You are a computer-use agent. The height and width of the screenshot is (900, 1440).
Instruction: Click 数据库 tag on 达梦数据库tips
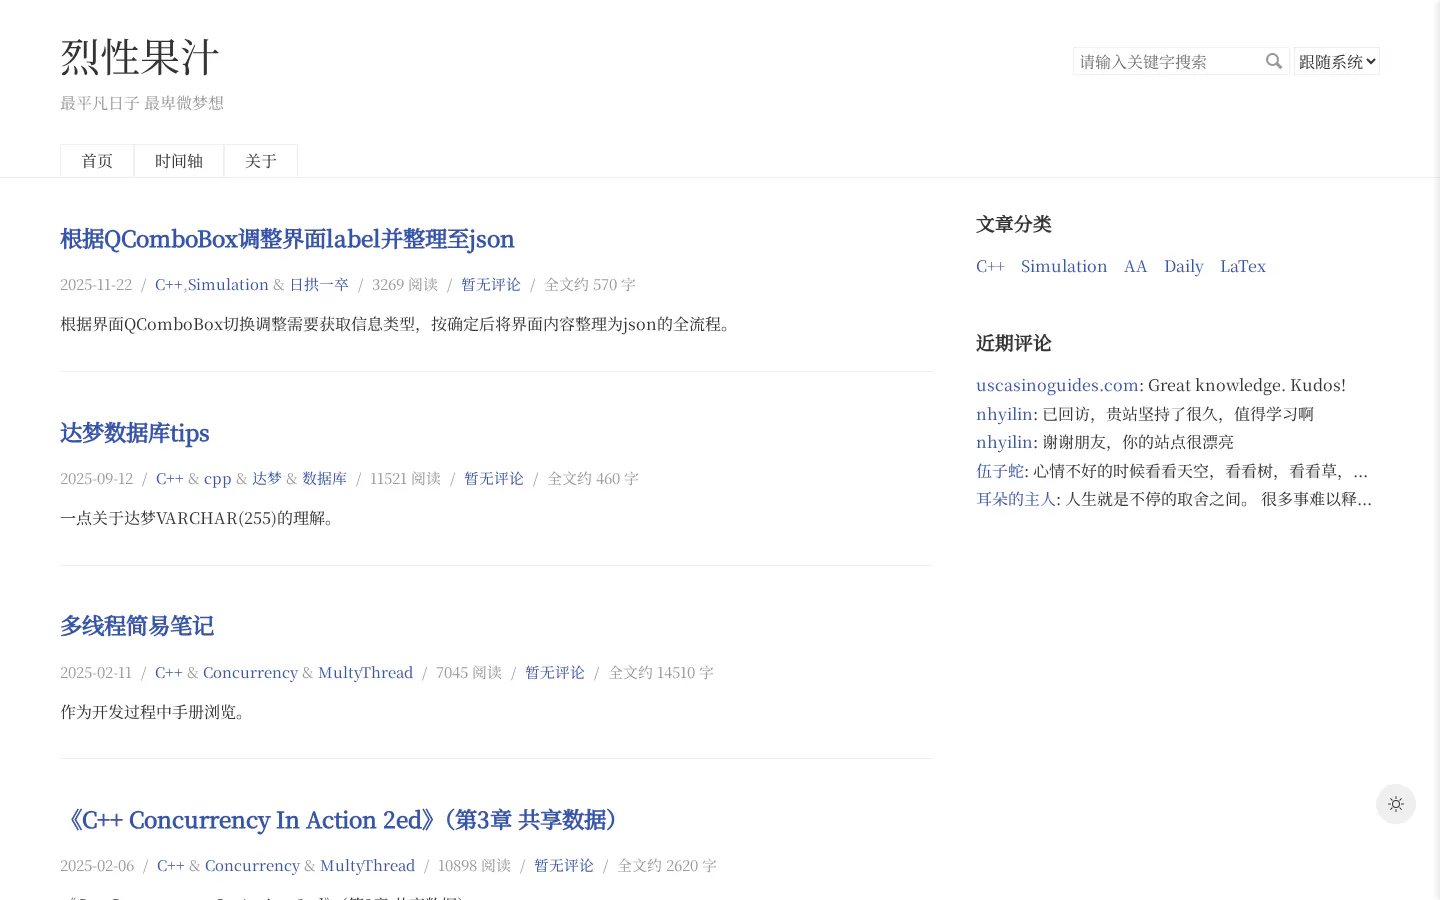click(x=324, y=479)
